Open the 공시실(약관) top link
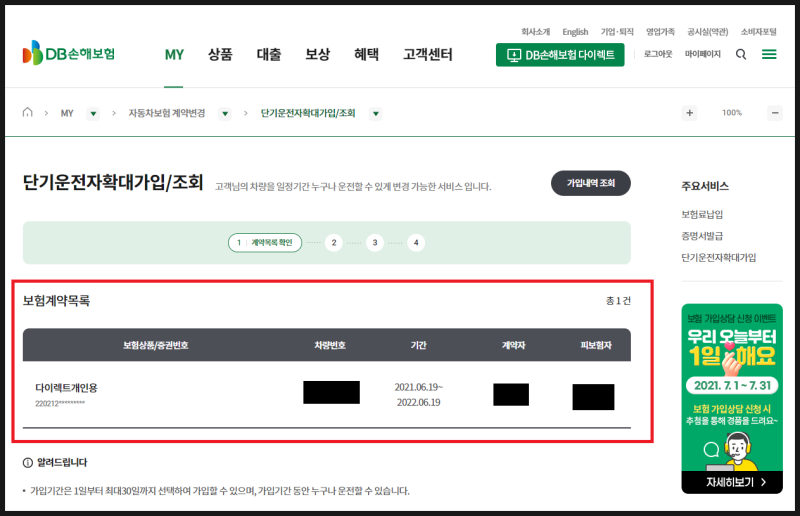Screen dimensions: 800x516 tap(708, 32)
